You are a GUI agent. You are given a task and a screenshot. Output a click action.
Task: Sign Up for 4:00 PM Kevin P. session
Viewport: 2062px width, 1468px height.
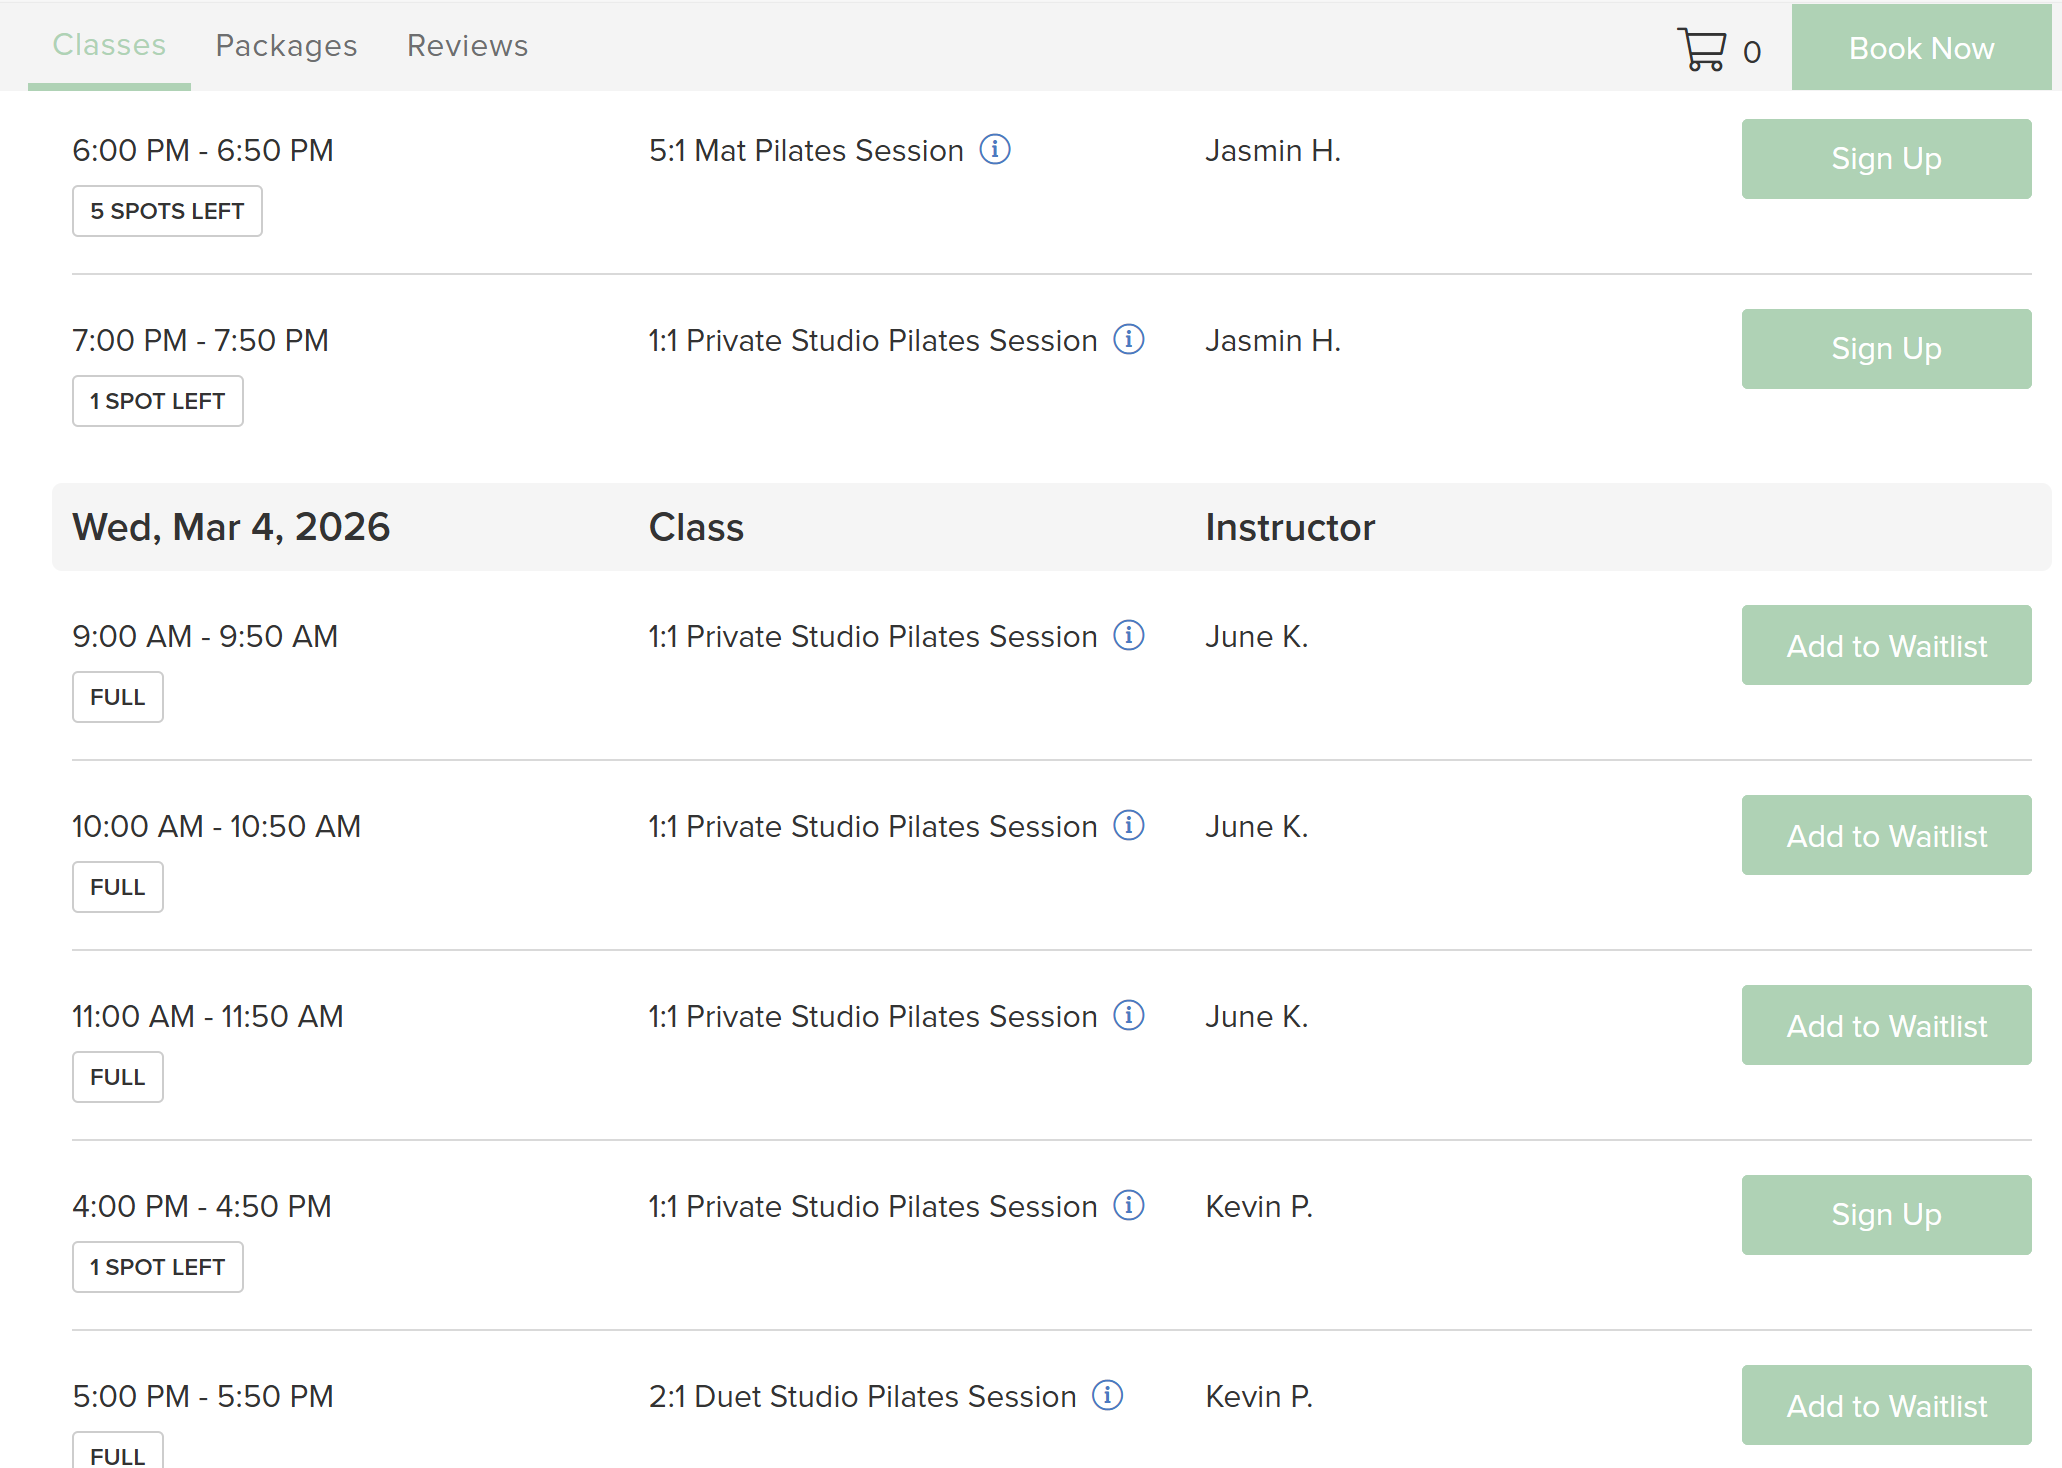pos(1885,1215)
